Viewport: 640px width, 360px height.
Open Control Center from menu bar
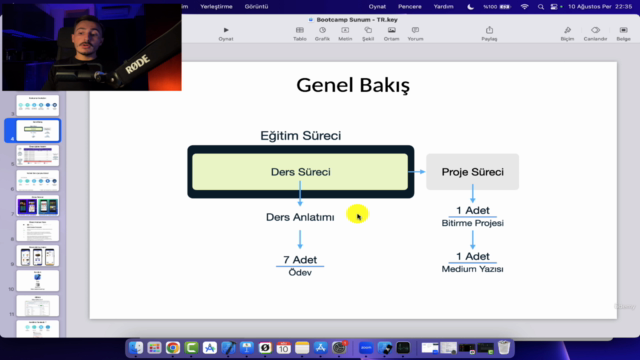(554, 7)
